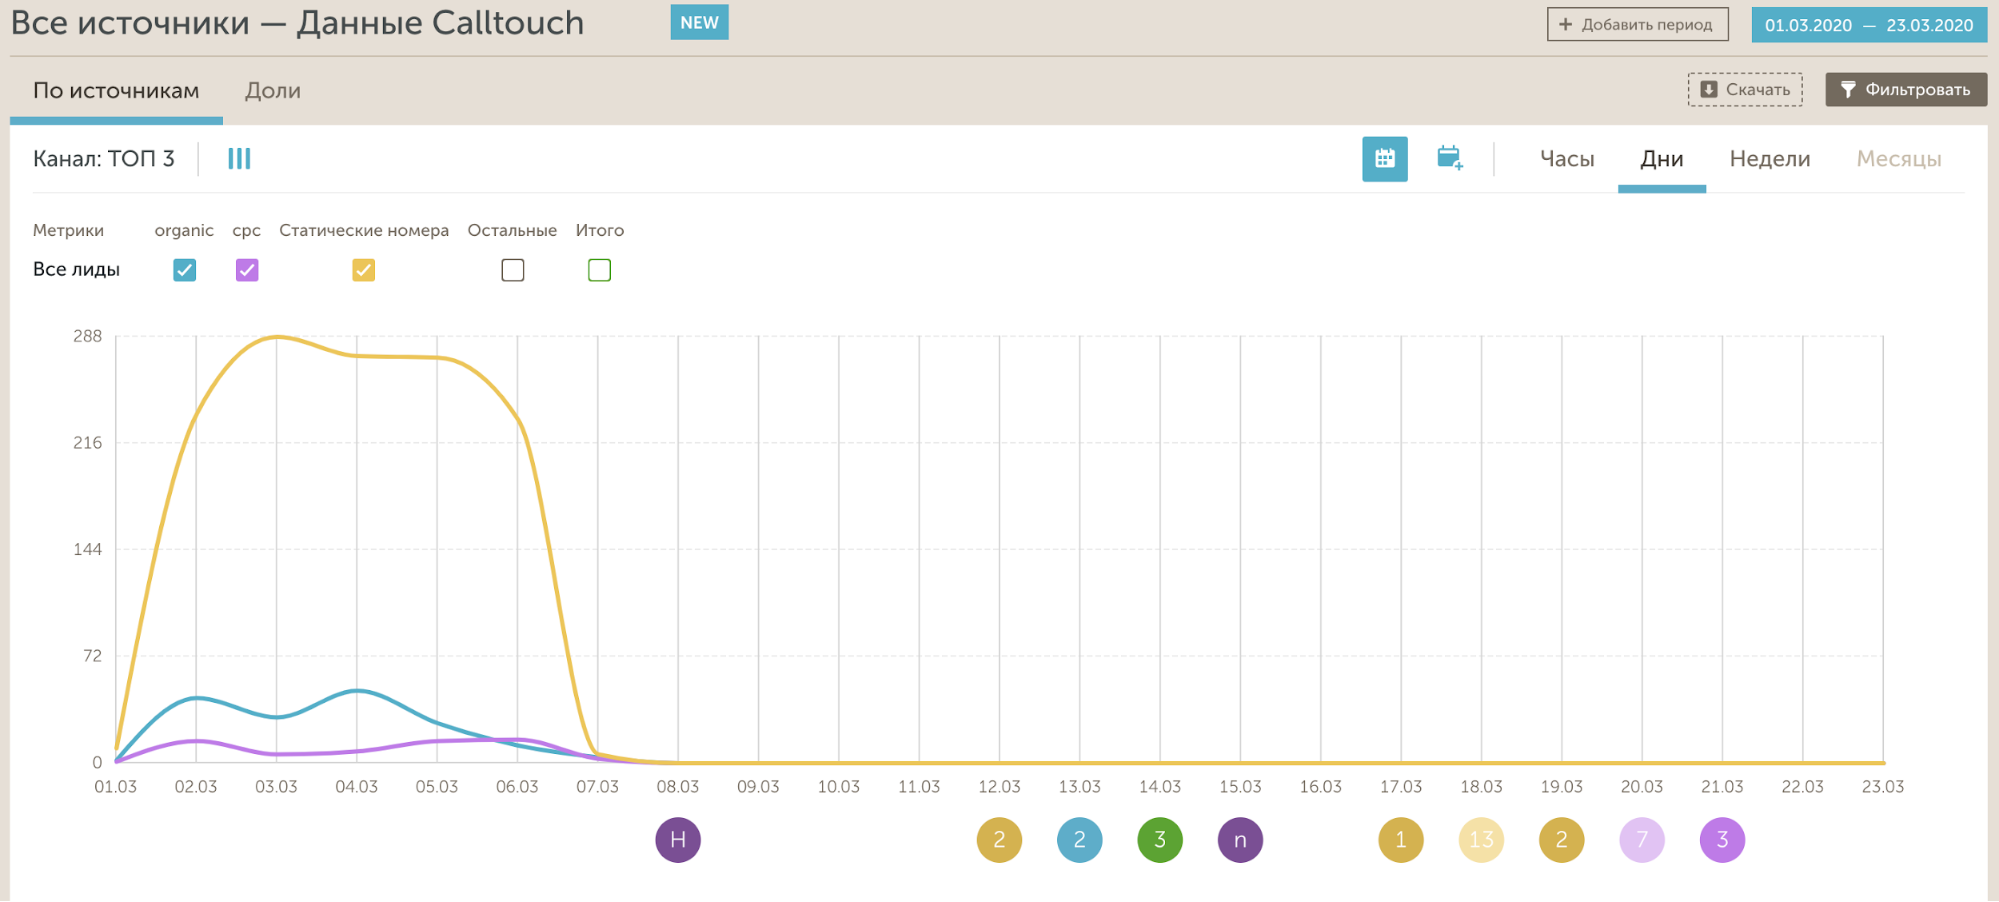Open the pale 13 marker under 18.03
The height and width of the screenshot is (902, 1999).
(x=1481, y=840)
